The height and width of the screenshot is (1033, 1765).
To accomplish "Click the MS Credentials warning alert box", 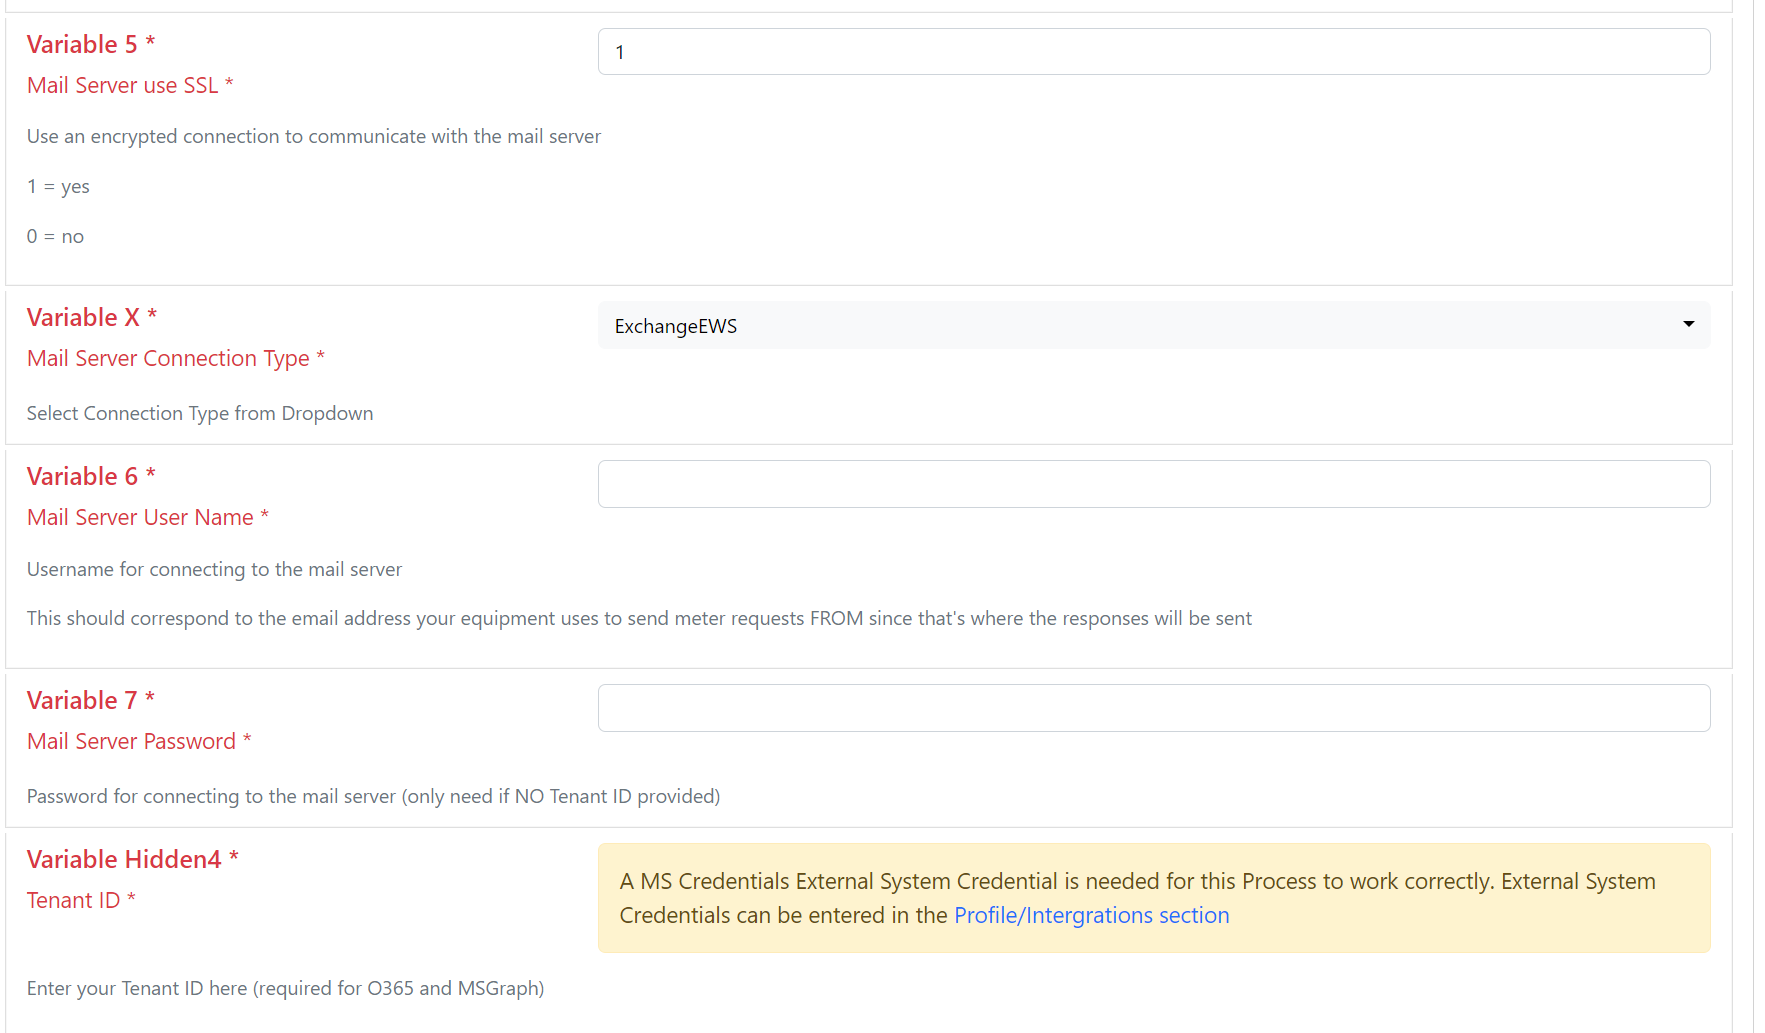I will tap(1154, 898).
